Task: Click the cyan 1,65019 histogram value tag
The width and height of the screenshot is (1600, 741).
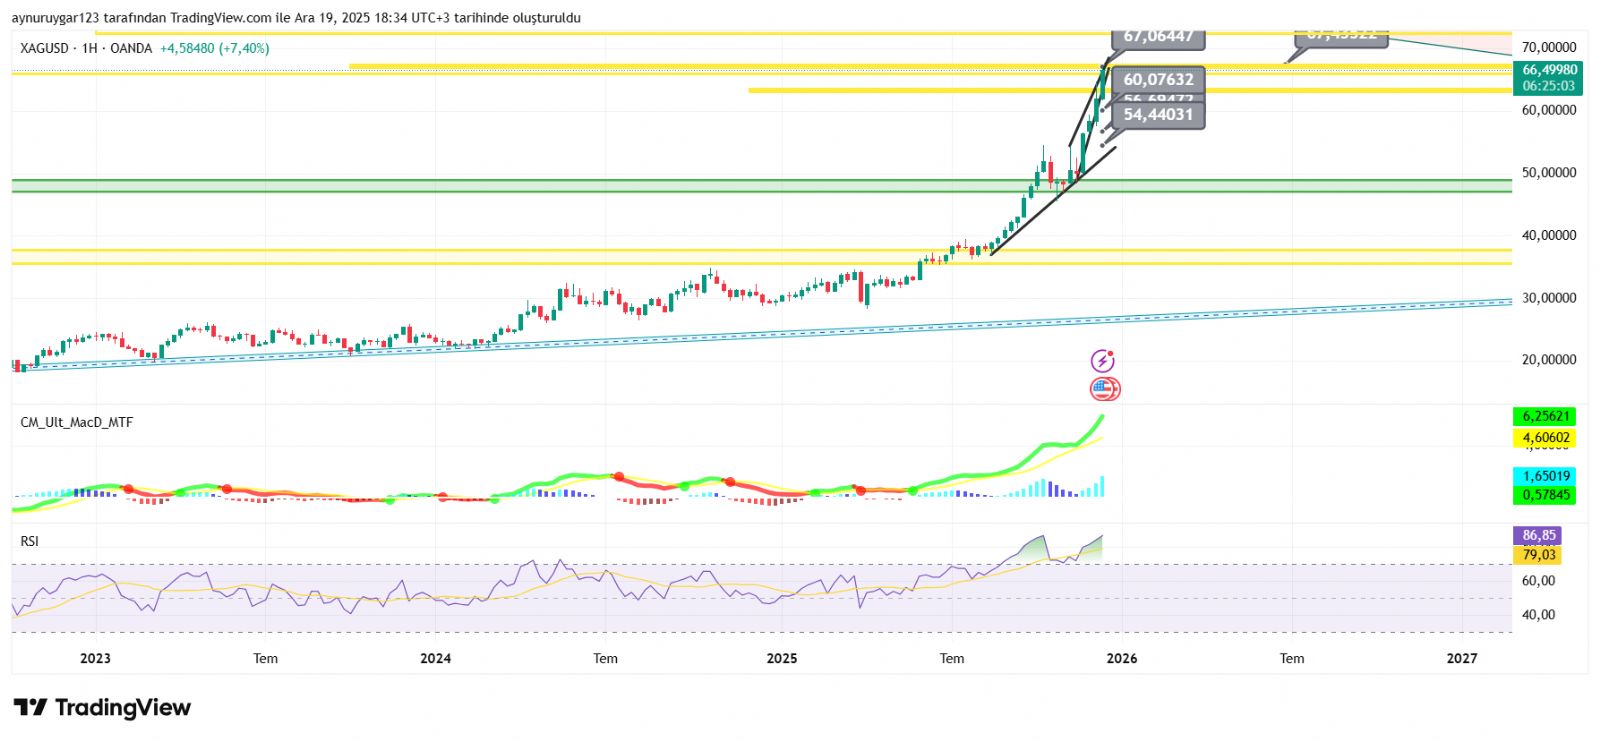Action: pyautogui.click(x=1545, y=476)
